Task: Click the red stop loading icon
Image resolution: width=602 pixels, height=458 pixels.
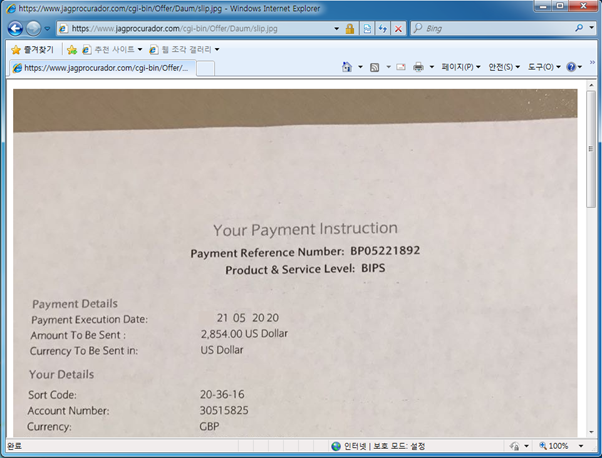Action: [399, 28]
